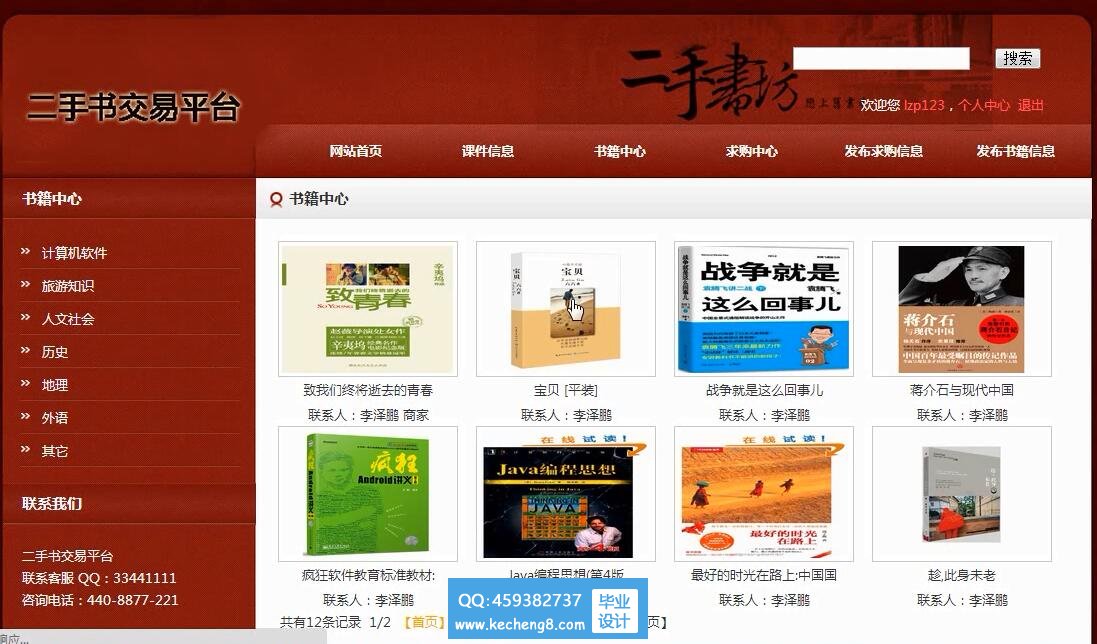Screen dimensions: 1097x644
Task: Select 旅游知识 category in sidebar
Action: pyautogui.click(x=67, y=286)
